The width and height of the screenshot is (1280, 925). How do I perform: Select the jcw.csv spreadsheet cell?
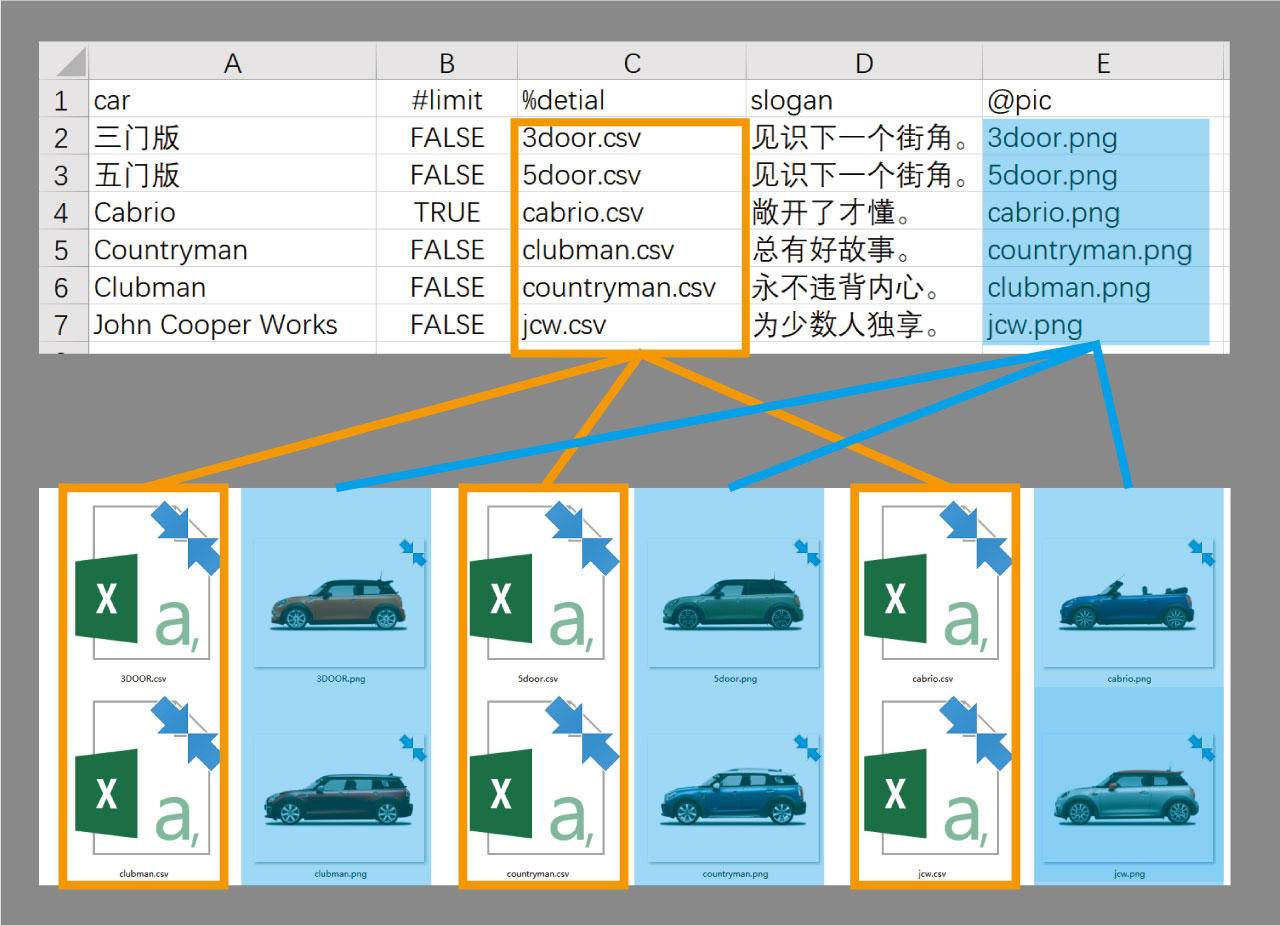point(632,324)
